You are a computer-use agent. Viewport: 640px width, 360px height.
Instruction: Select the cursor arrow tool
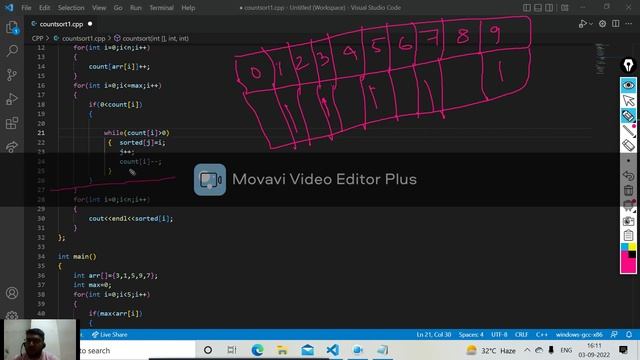628,100
